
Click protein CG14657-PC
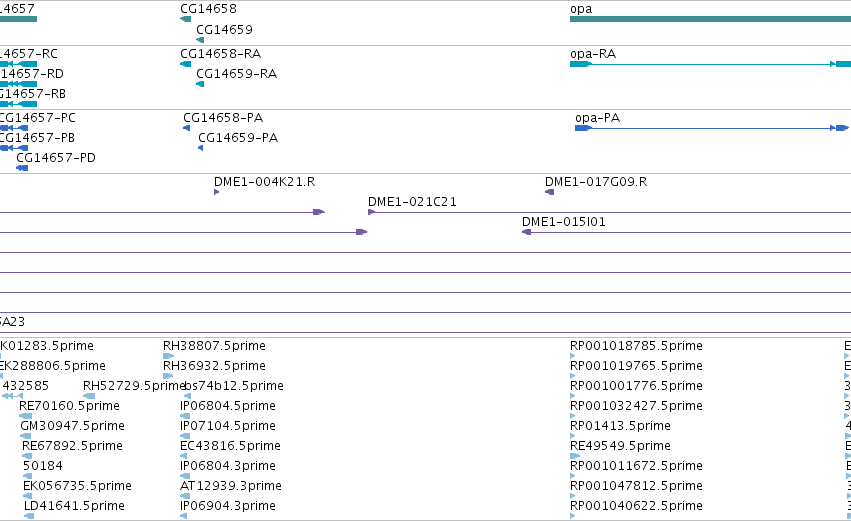(37, 118)
